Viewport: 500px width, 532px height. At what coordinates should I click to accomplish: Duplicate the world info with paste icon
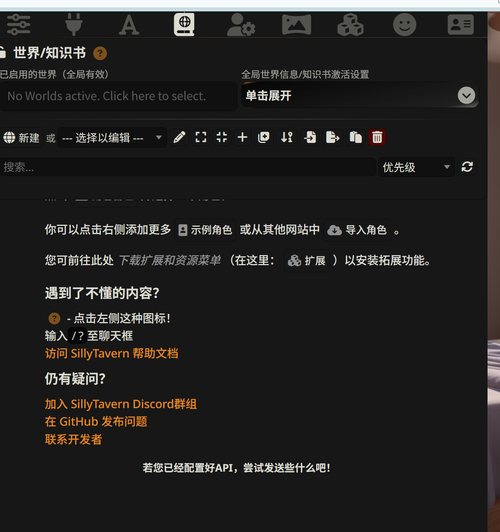[x=355, y=137]
